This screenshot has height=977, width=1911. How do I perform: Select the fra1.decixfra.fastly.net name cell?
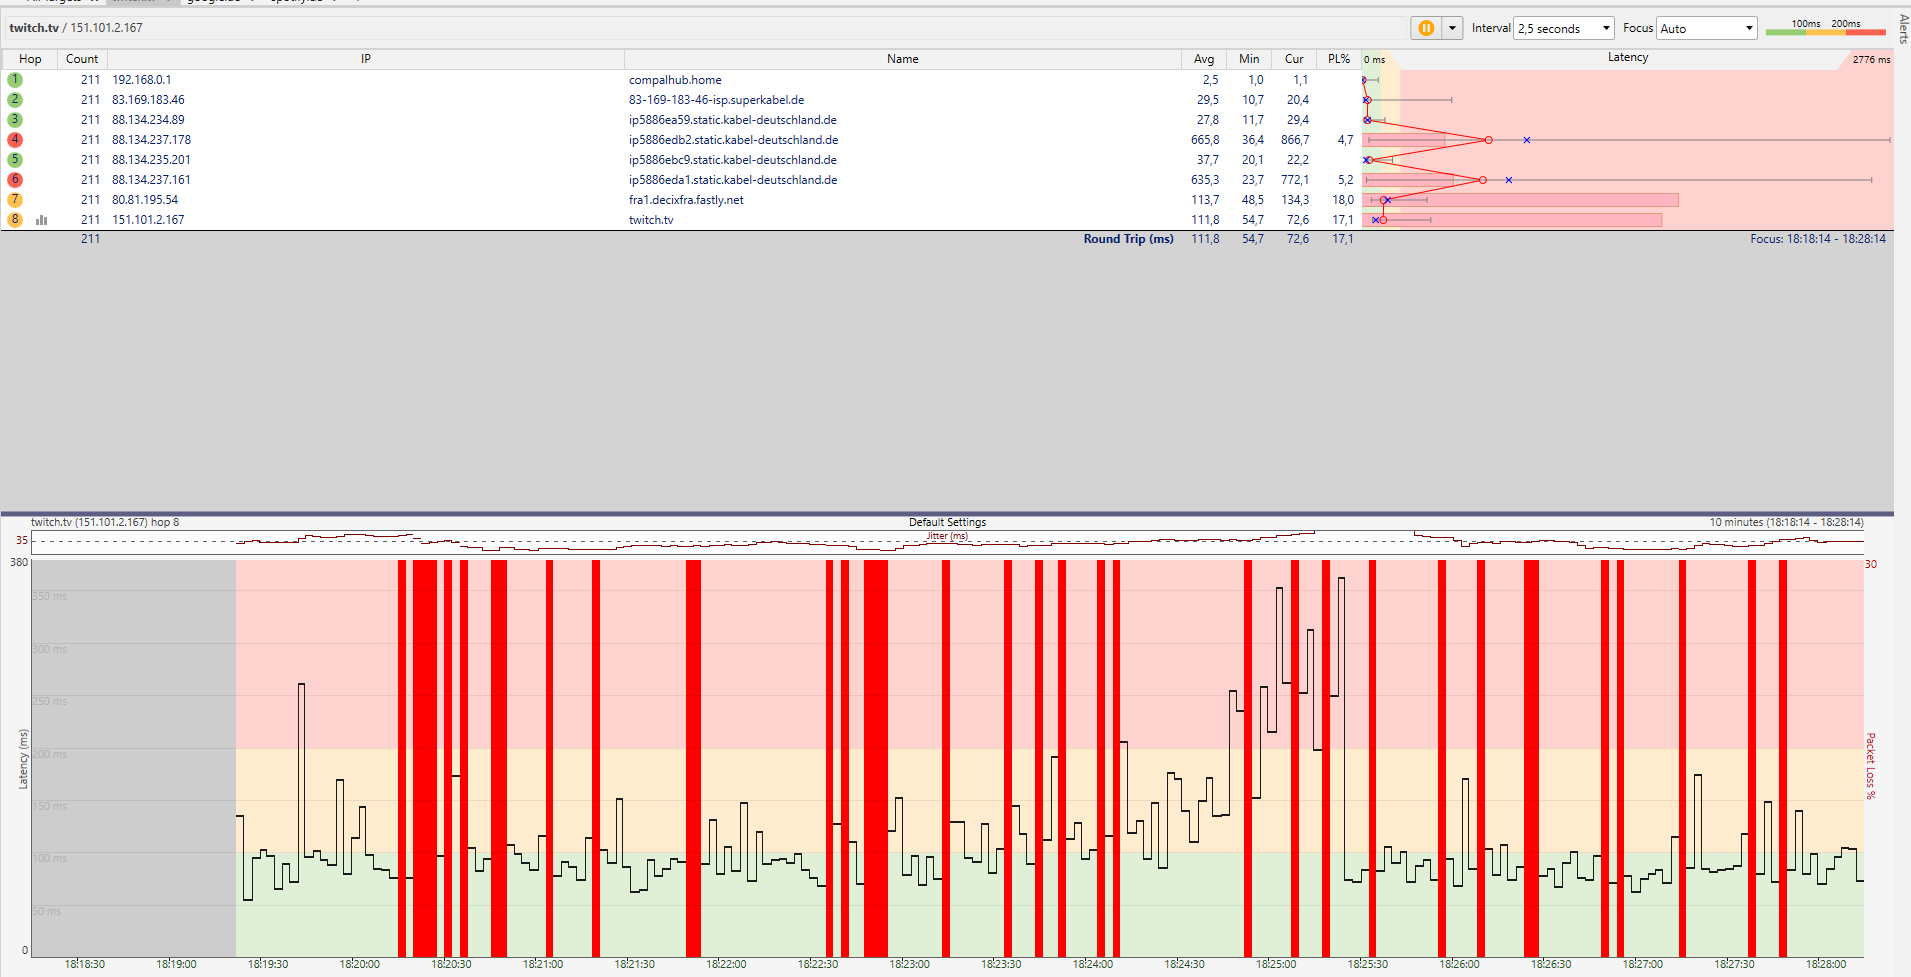click(686, 200)
